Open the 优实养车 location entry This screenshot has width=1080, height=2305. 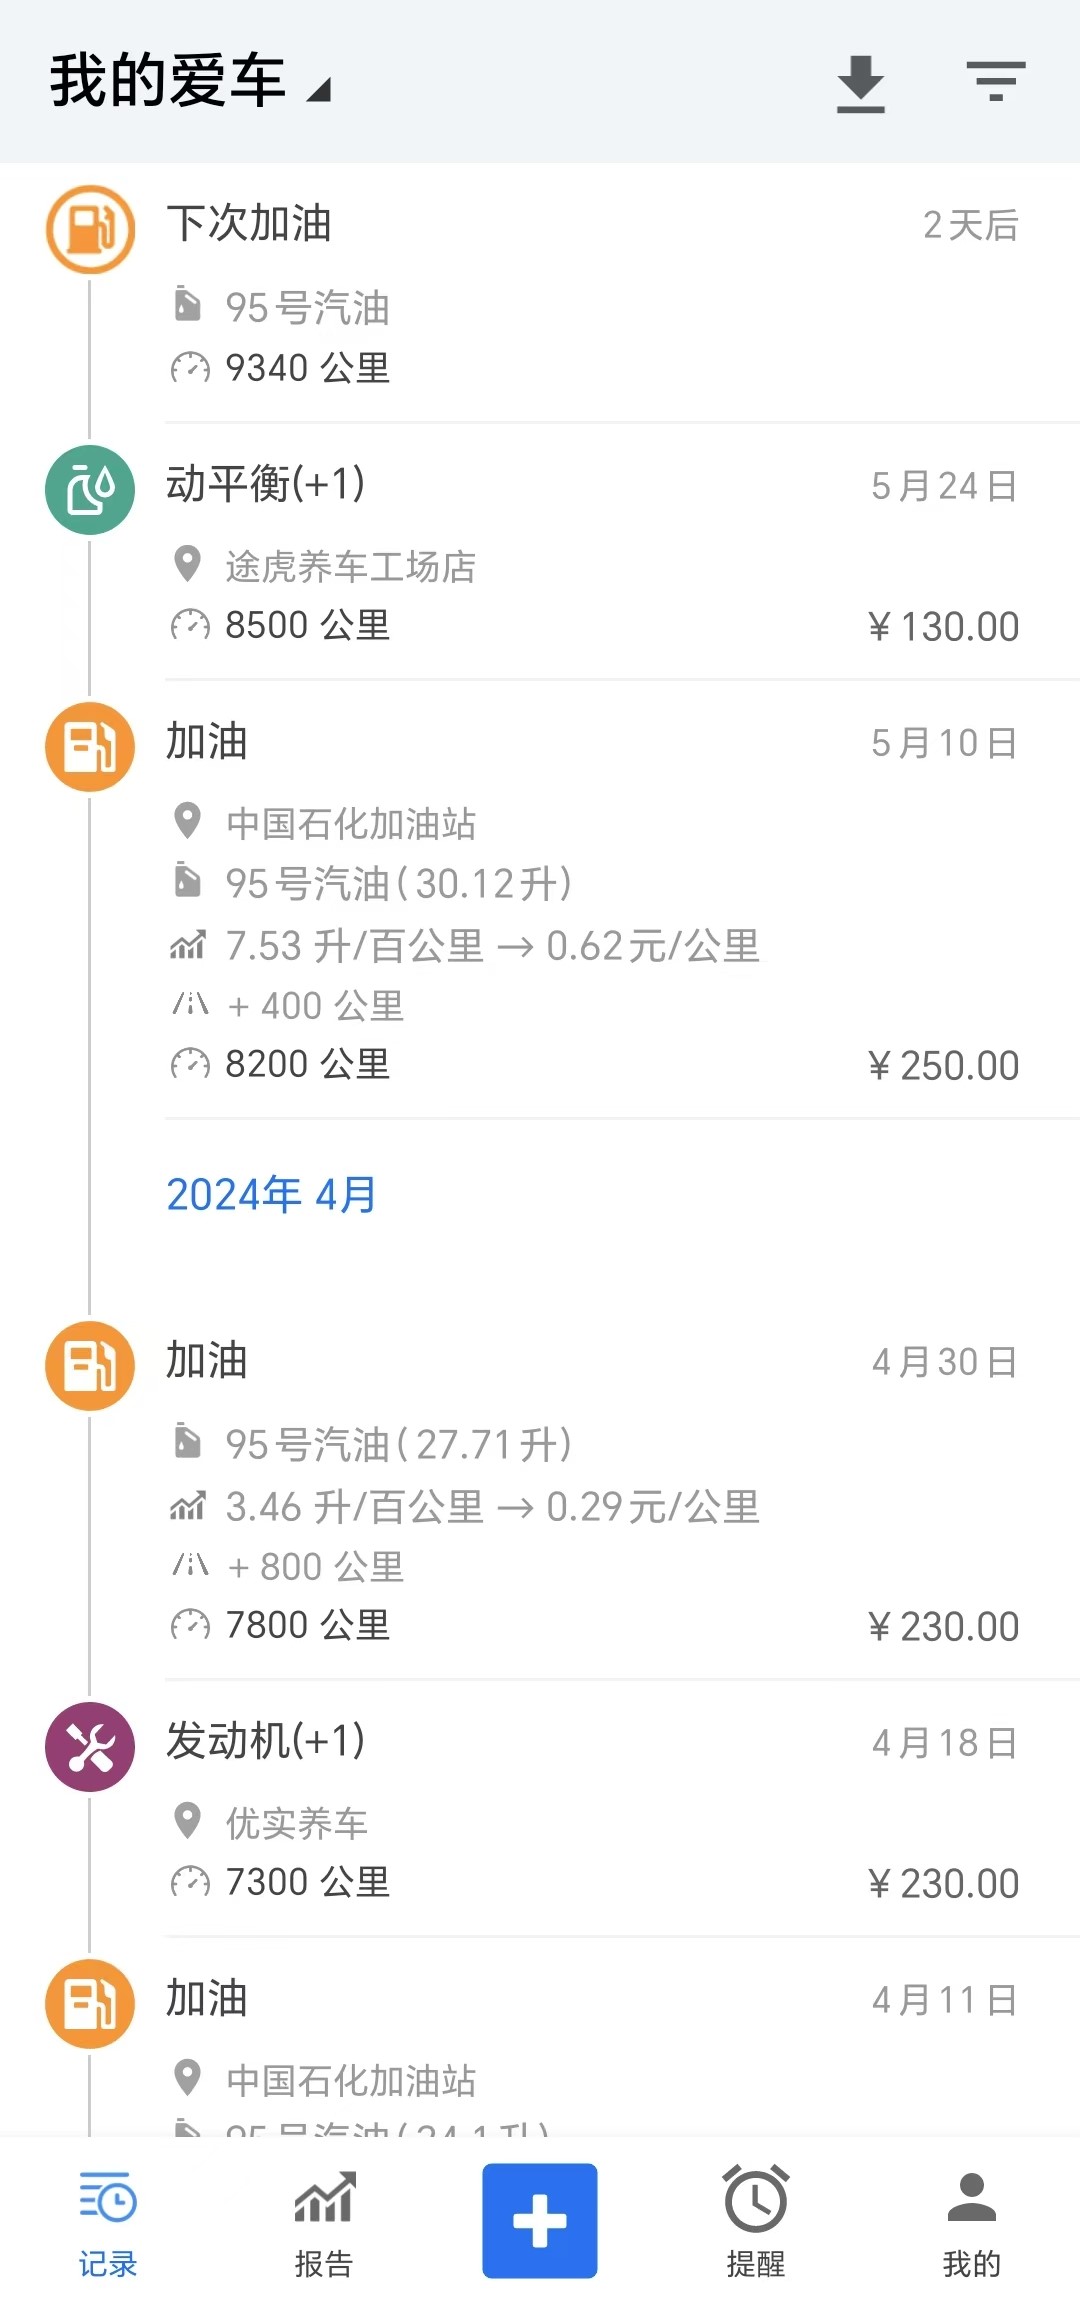point(297,1823)
